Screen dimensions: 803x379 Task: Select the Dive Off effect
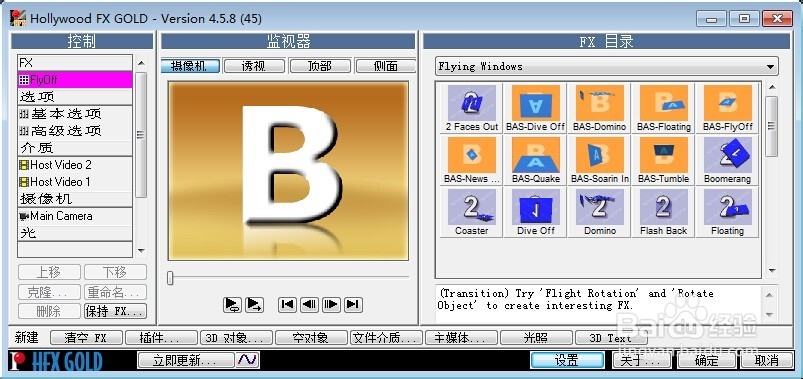pyautogui.click(x=536, y=212)
